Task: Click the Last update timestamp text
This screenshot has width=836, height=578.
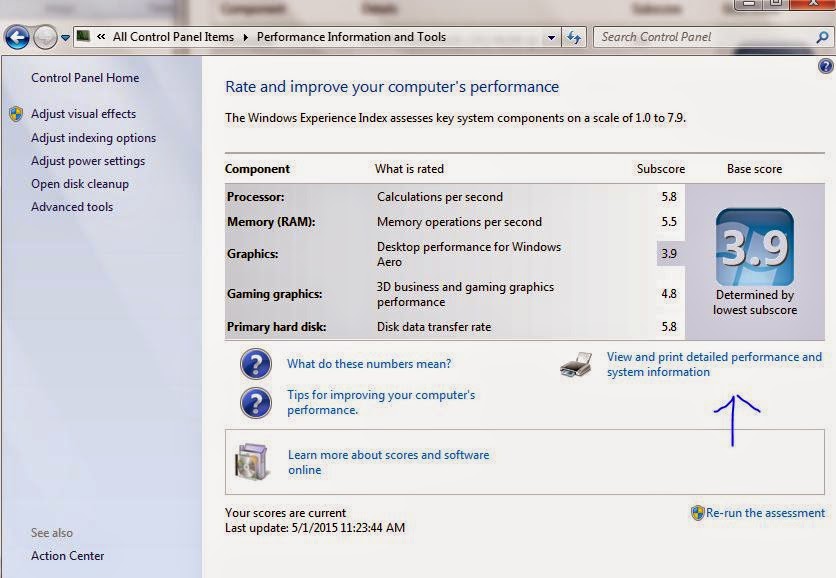Action: click(315, 528)
